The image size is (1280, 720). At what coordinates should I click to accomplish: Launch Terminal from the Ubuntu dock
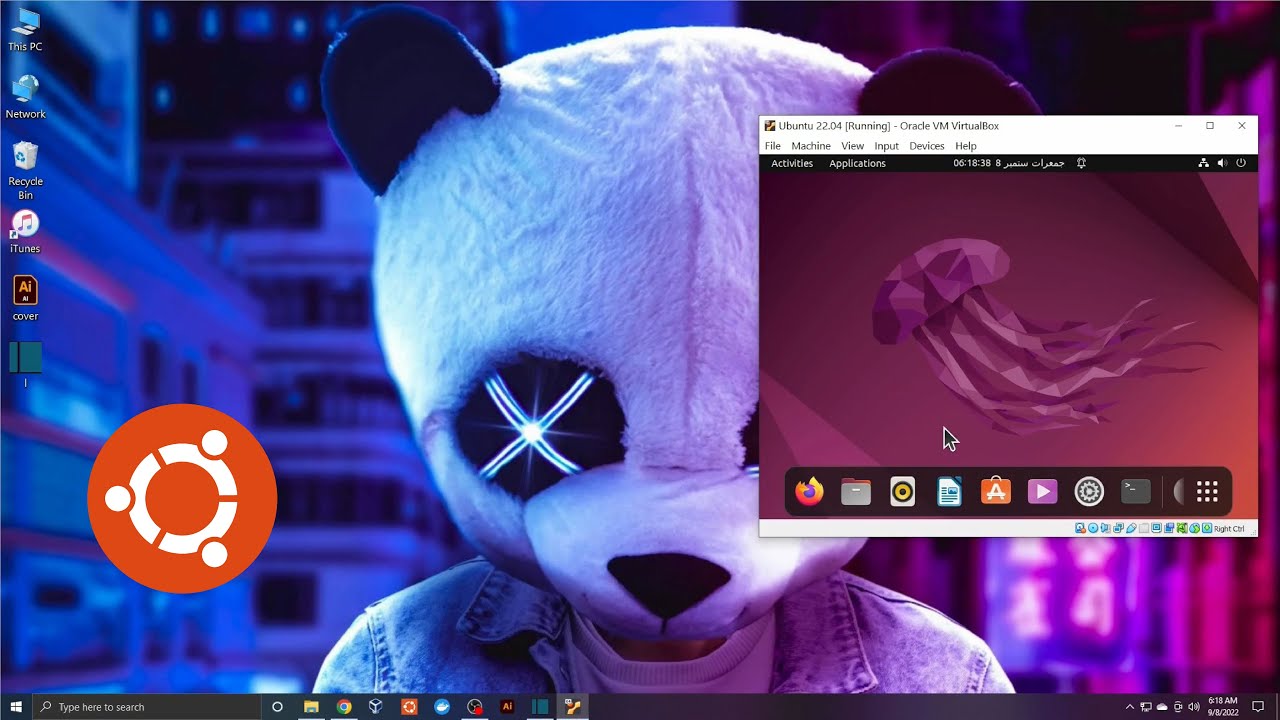(x=1135, y=491)
